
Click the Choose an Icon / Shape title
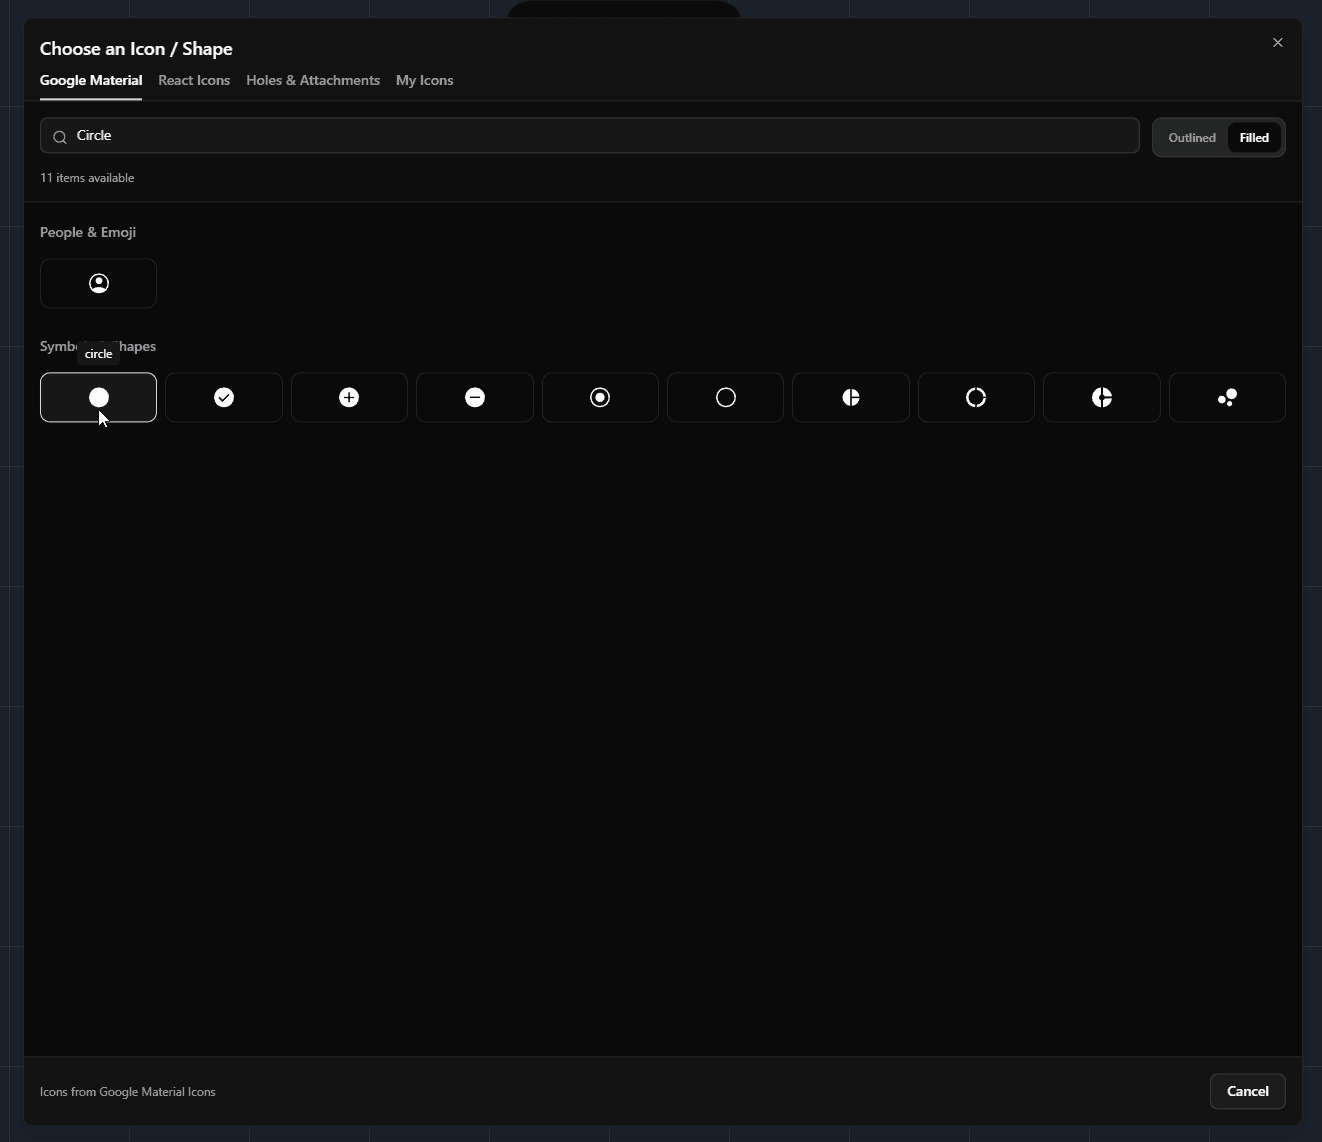136,48
